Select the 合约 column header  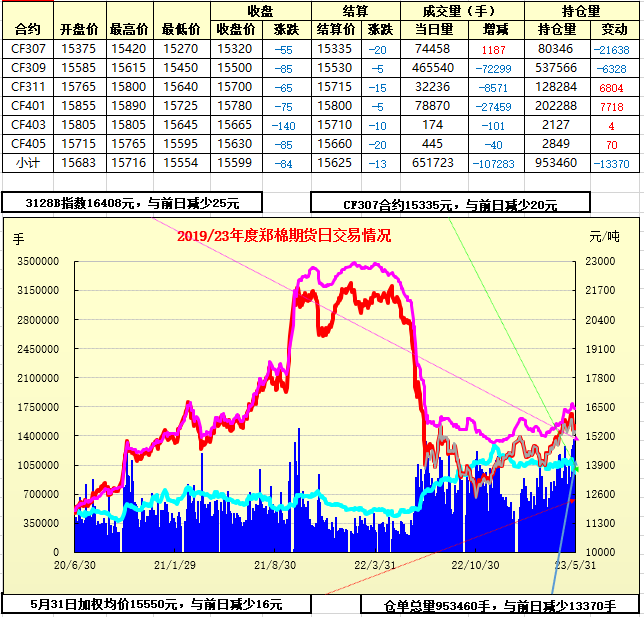(28, 29)
